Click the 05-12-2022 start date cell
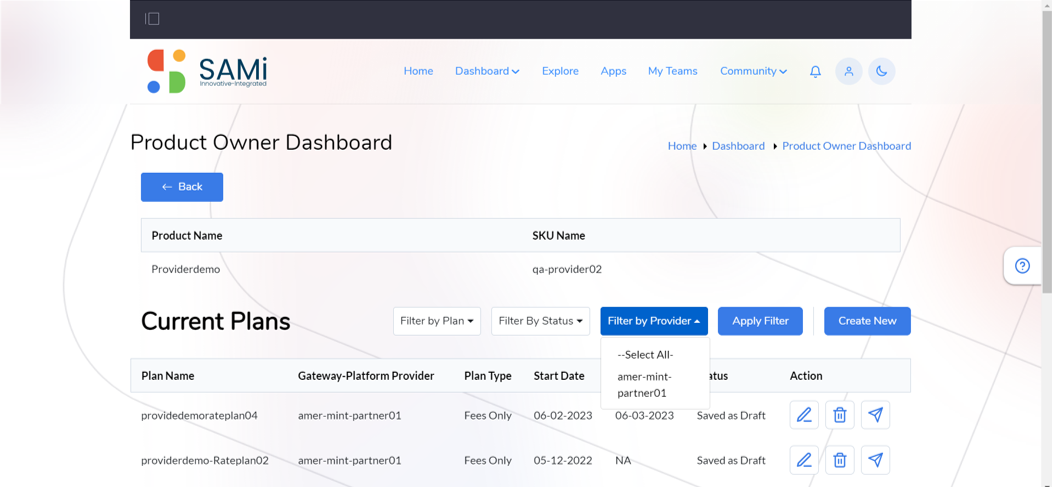The image size is (1052, 490). tap(563, 460)
